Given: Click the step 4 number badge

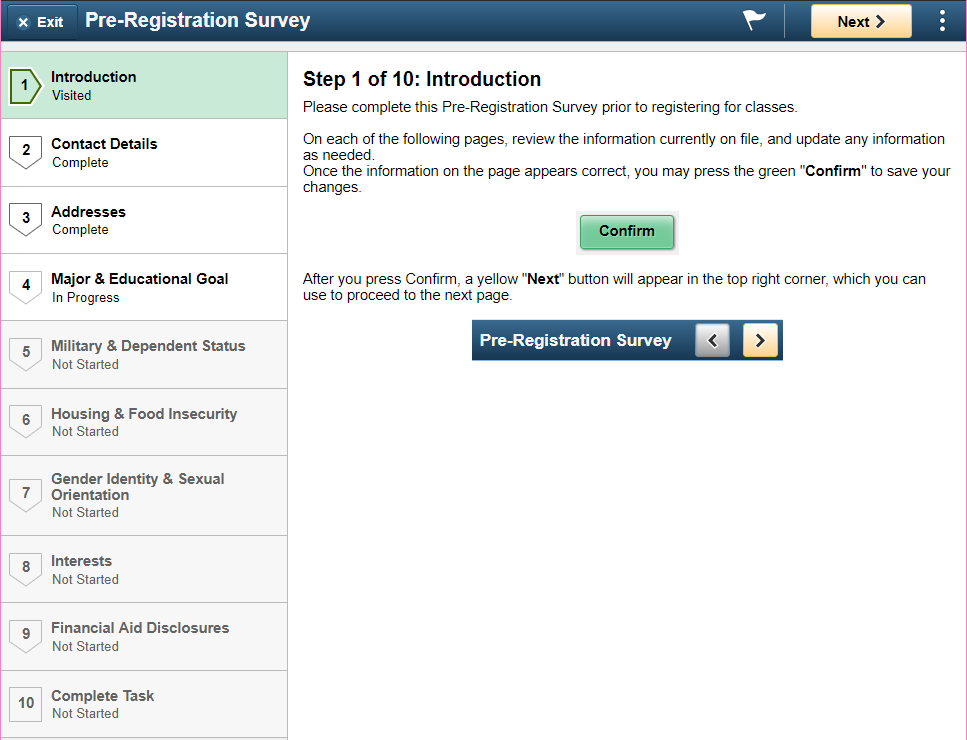Looking at the screenshot, I should coord(25,287).
